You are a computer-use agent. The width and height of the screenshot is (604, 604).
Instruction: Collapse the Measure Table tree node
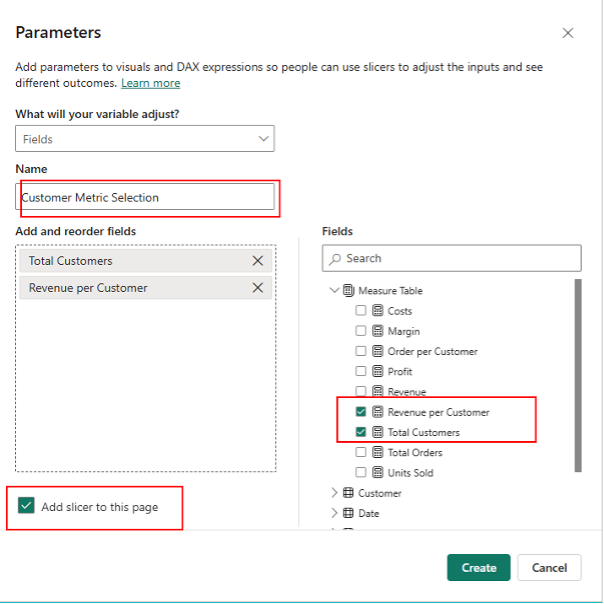334,290
